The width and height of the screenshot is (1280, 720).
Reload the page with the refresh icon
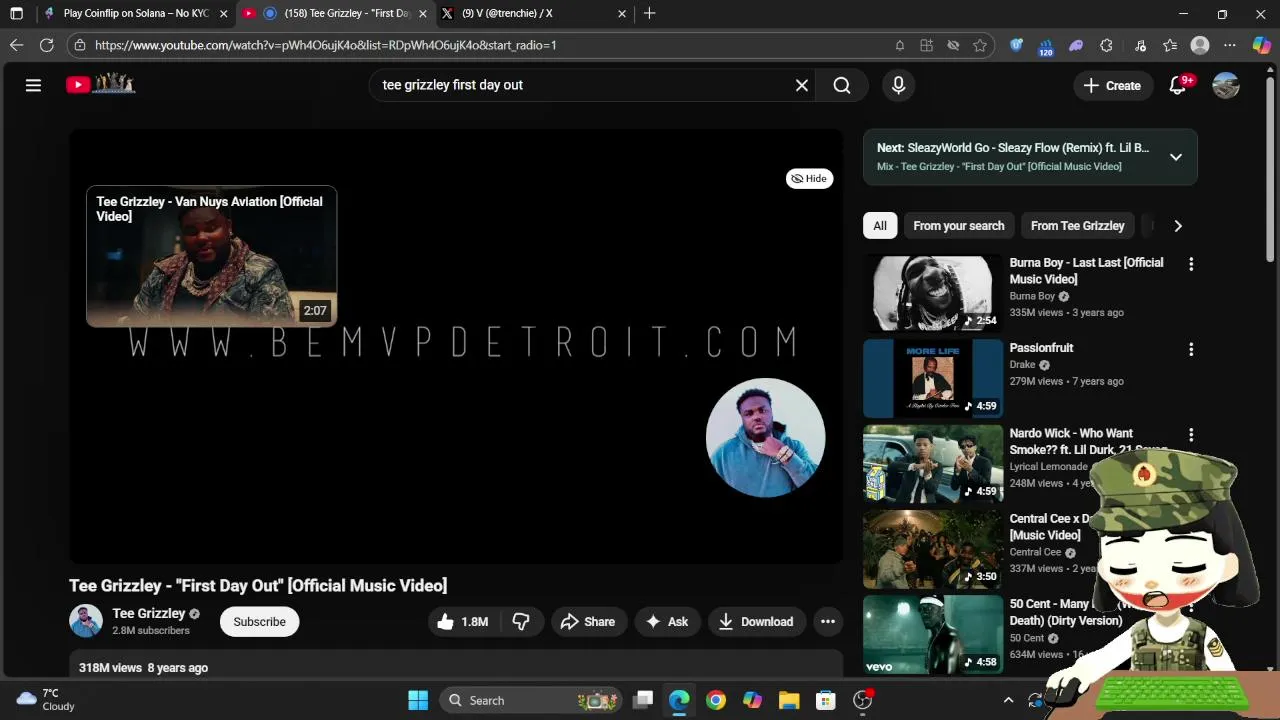coord(46,45)
